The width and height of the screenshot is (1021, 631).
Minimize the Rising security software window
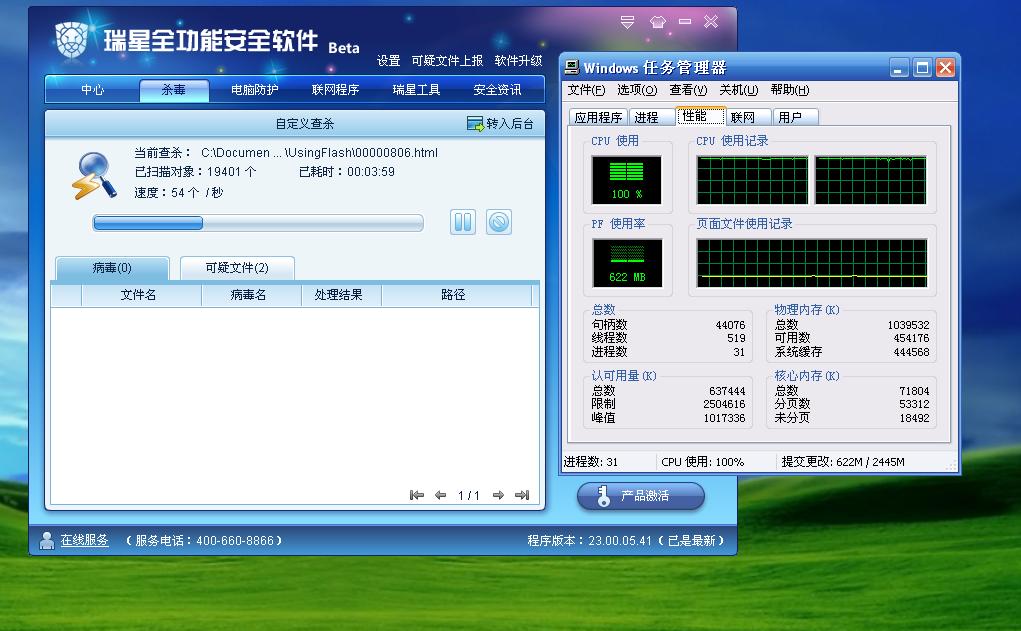coord(685,21)
